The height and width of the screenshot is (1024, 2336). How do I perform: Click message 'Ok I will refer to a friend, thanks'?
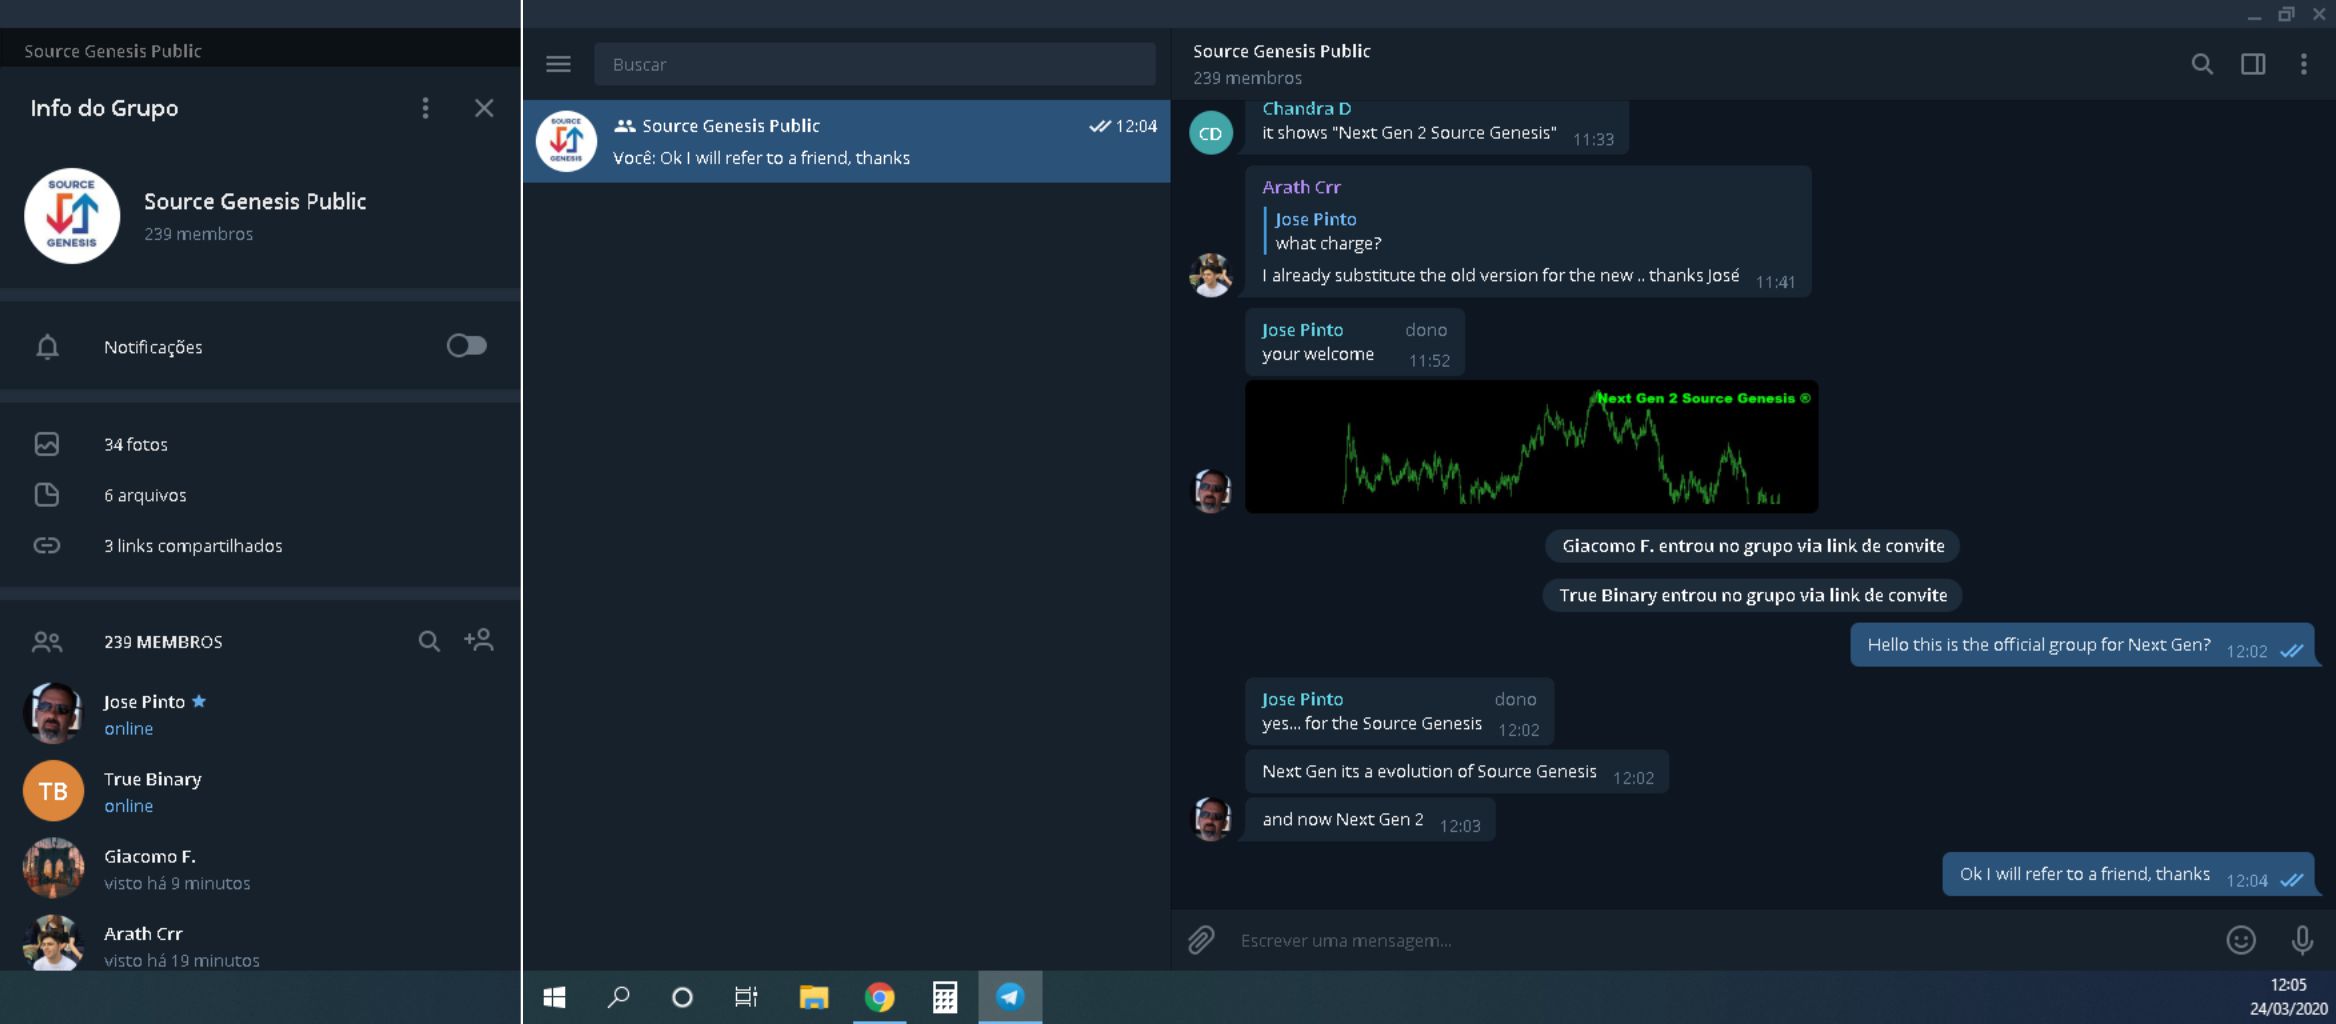(2128, 874)
